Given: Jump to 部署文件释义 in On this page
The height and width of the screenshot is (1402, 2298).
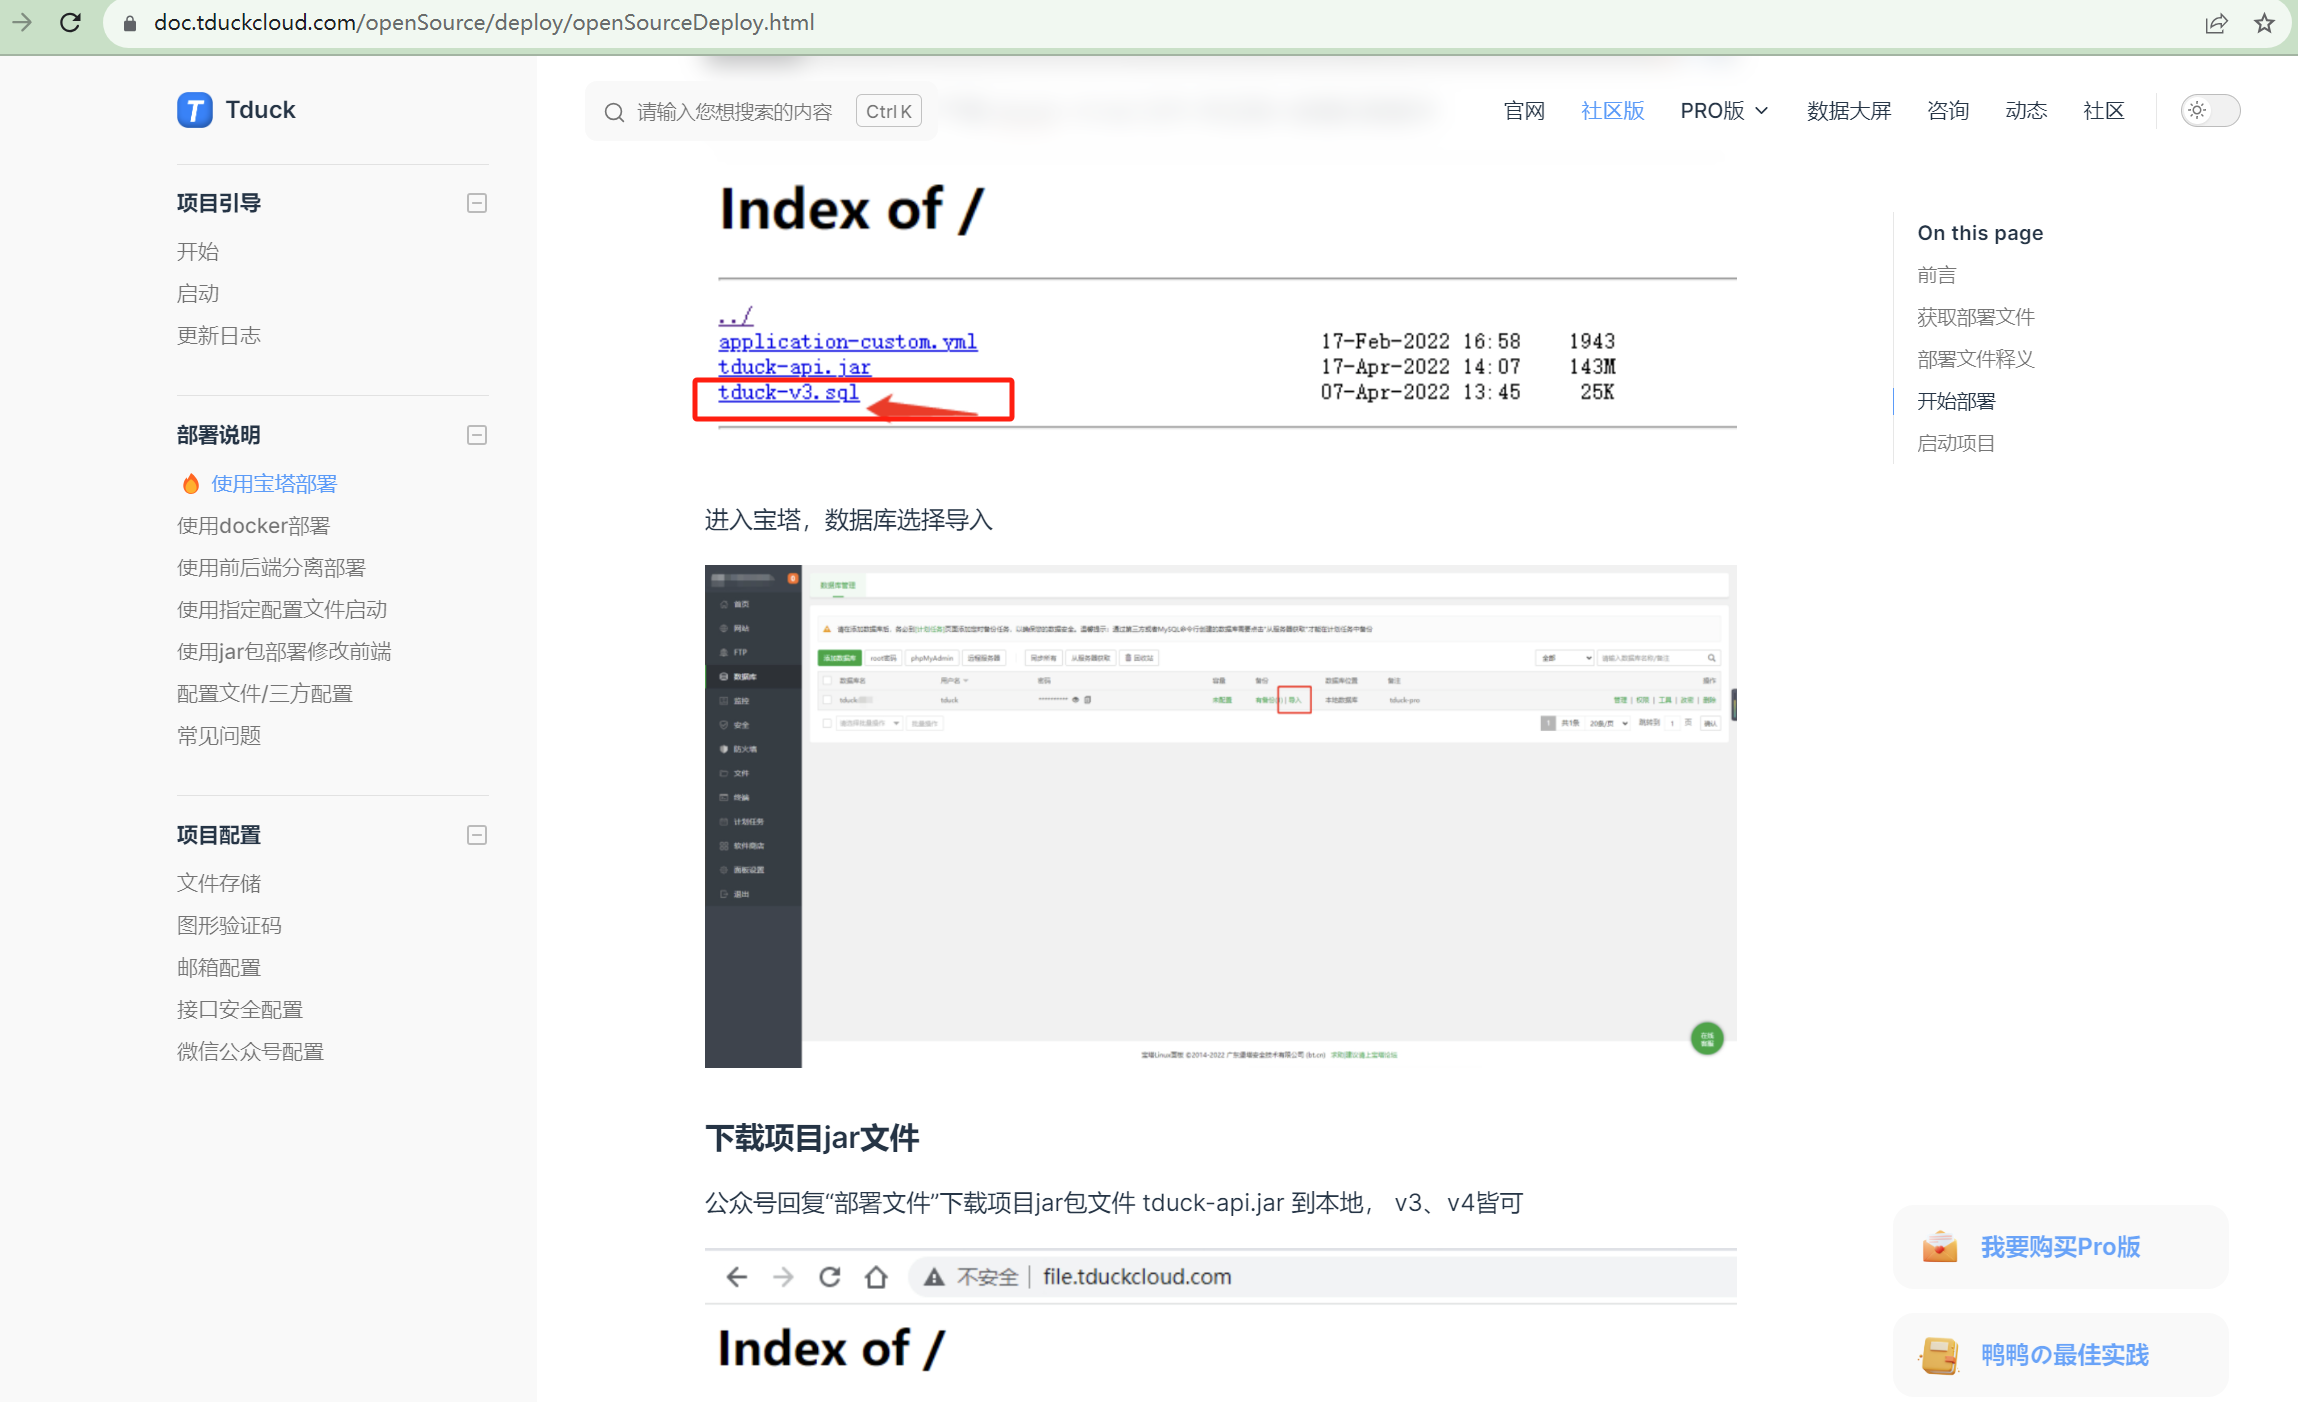Looking at the screenshot, I should (1976, 359).
